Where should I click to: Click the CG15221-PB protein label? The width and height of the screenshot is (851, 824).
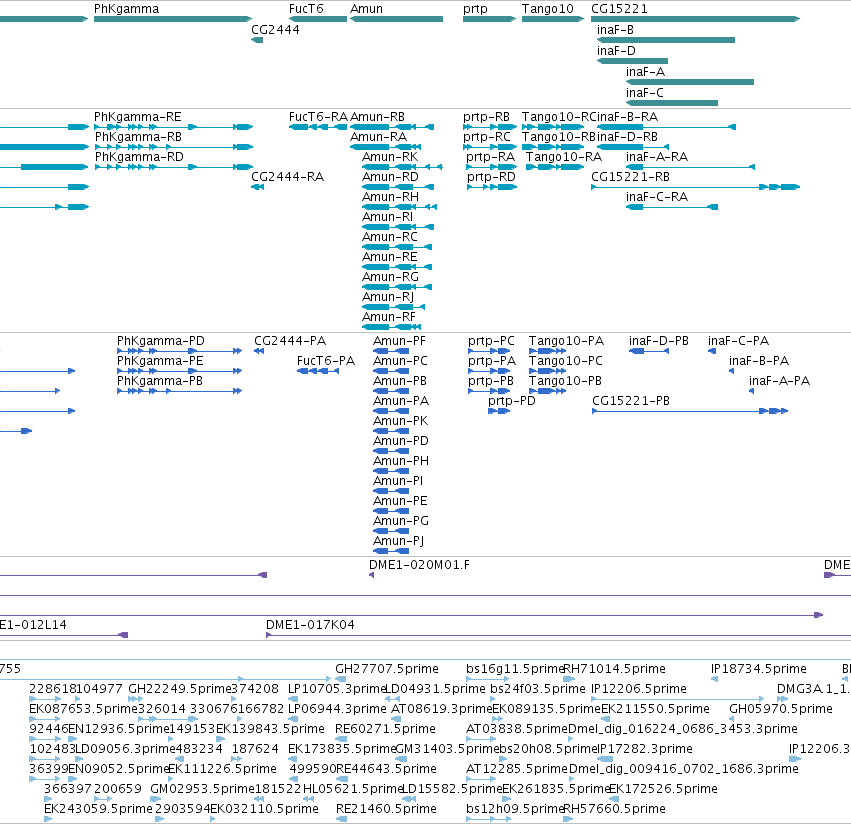coord(631,401)
